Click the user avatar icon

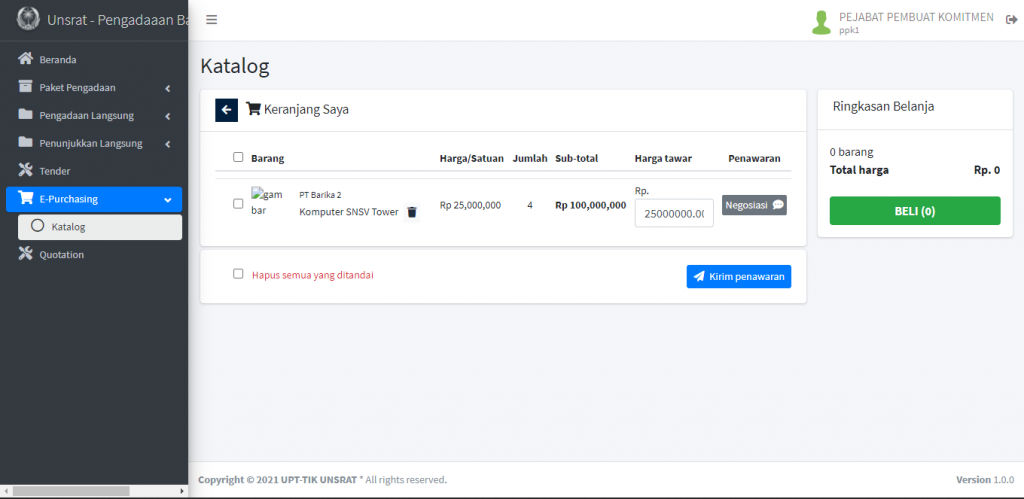(821, 22)
